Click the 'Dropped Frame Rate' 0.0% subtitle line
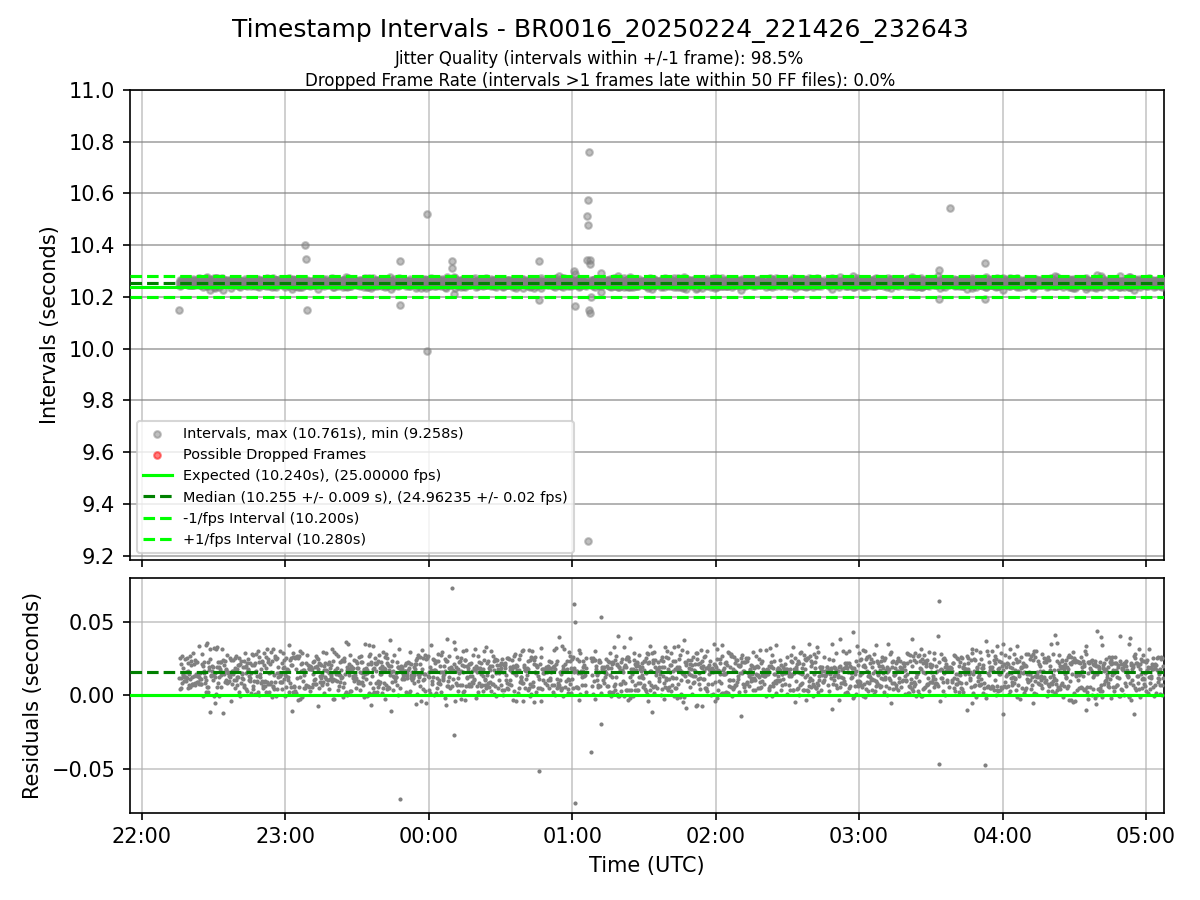Viewport: 1200px width, 900px height. [600, 79]
